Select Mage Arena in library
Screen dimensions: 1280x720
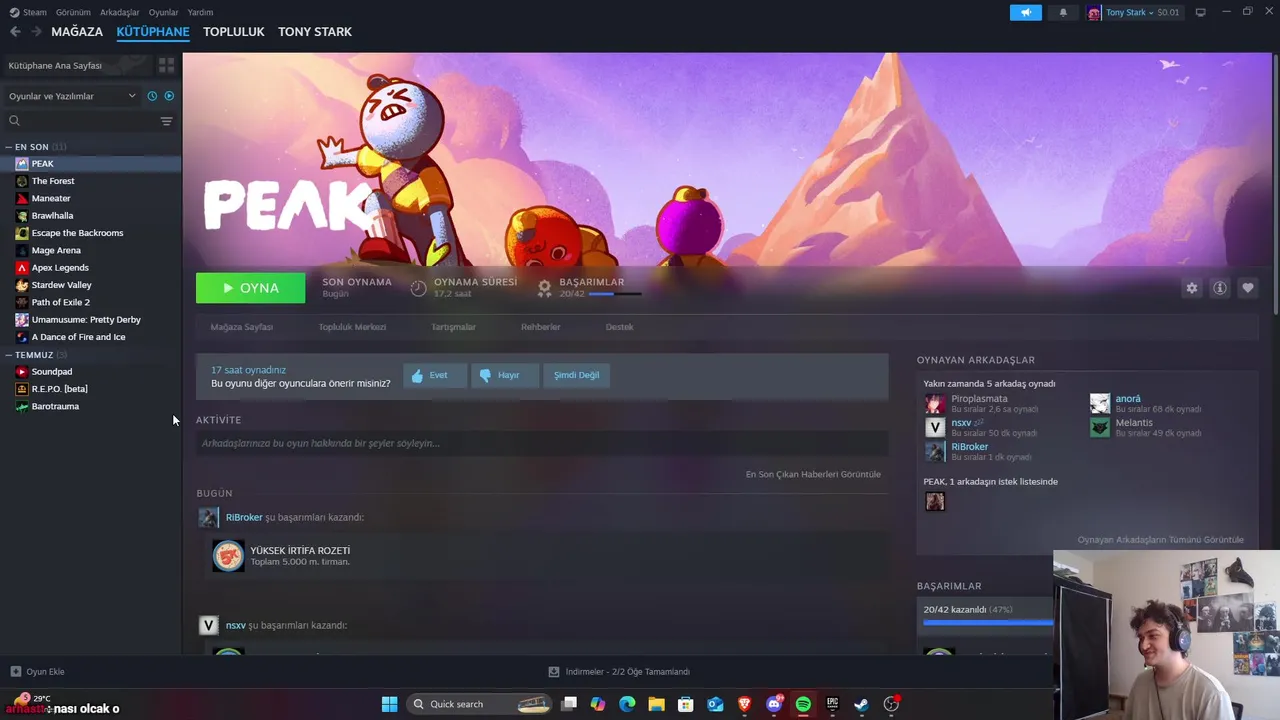tap(56, 250)
